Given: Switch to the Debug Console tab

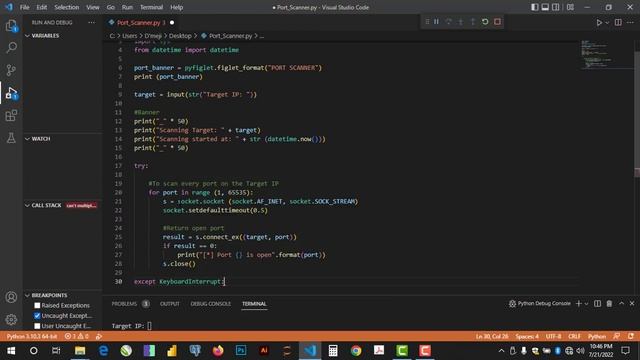Looking at the screenshot, I should [x=211, y=304].
